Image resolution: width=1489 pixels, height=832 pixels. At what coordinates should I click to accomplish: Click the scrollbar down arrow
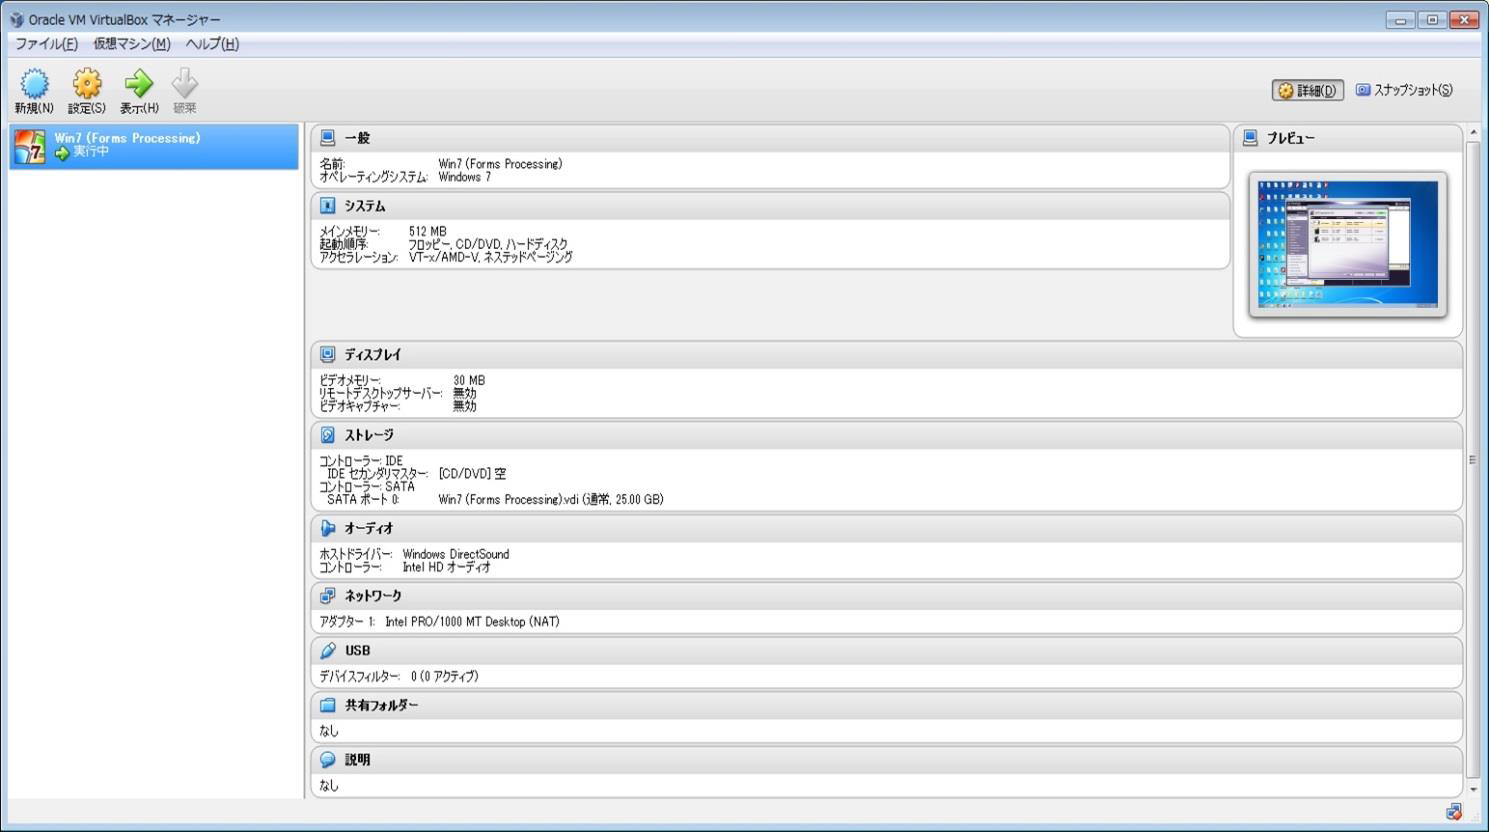point(1473,789)
